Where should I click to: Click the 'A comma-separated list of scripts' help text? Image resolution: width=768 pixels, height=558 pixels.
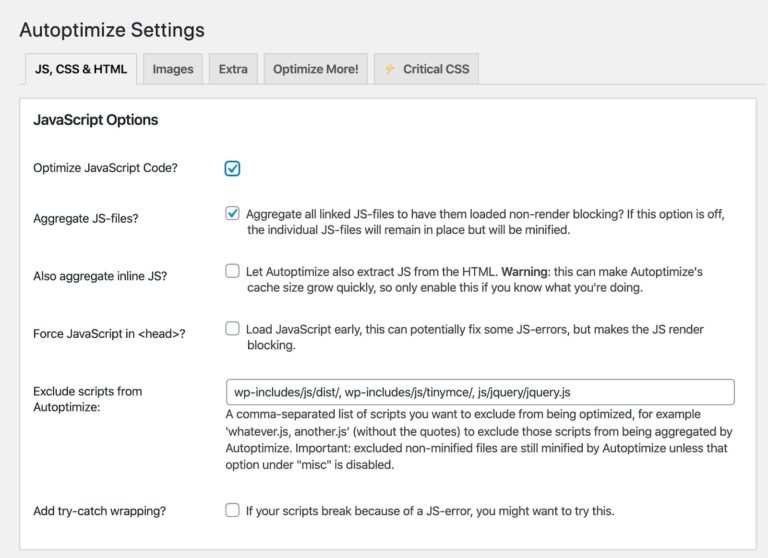click(479, 439)
